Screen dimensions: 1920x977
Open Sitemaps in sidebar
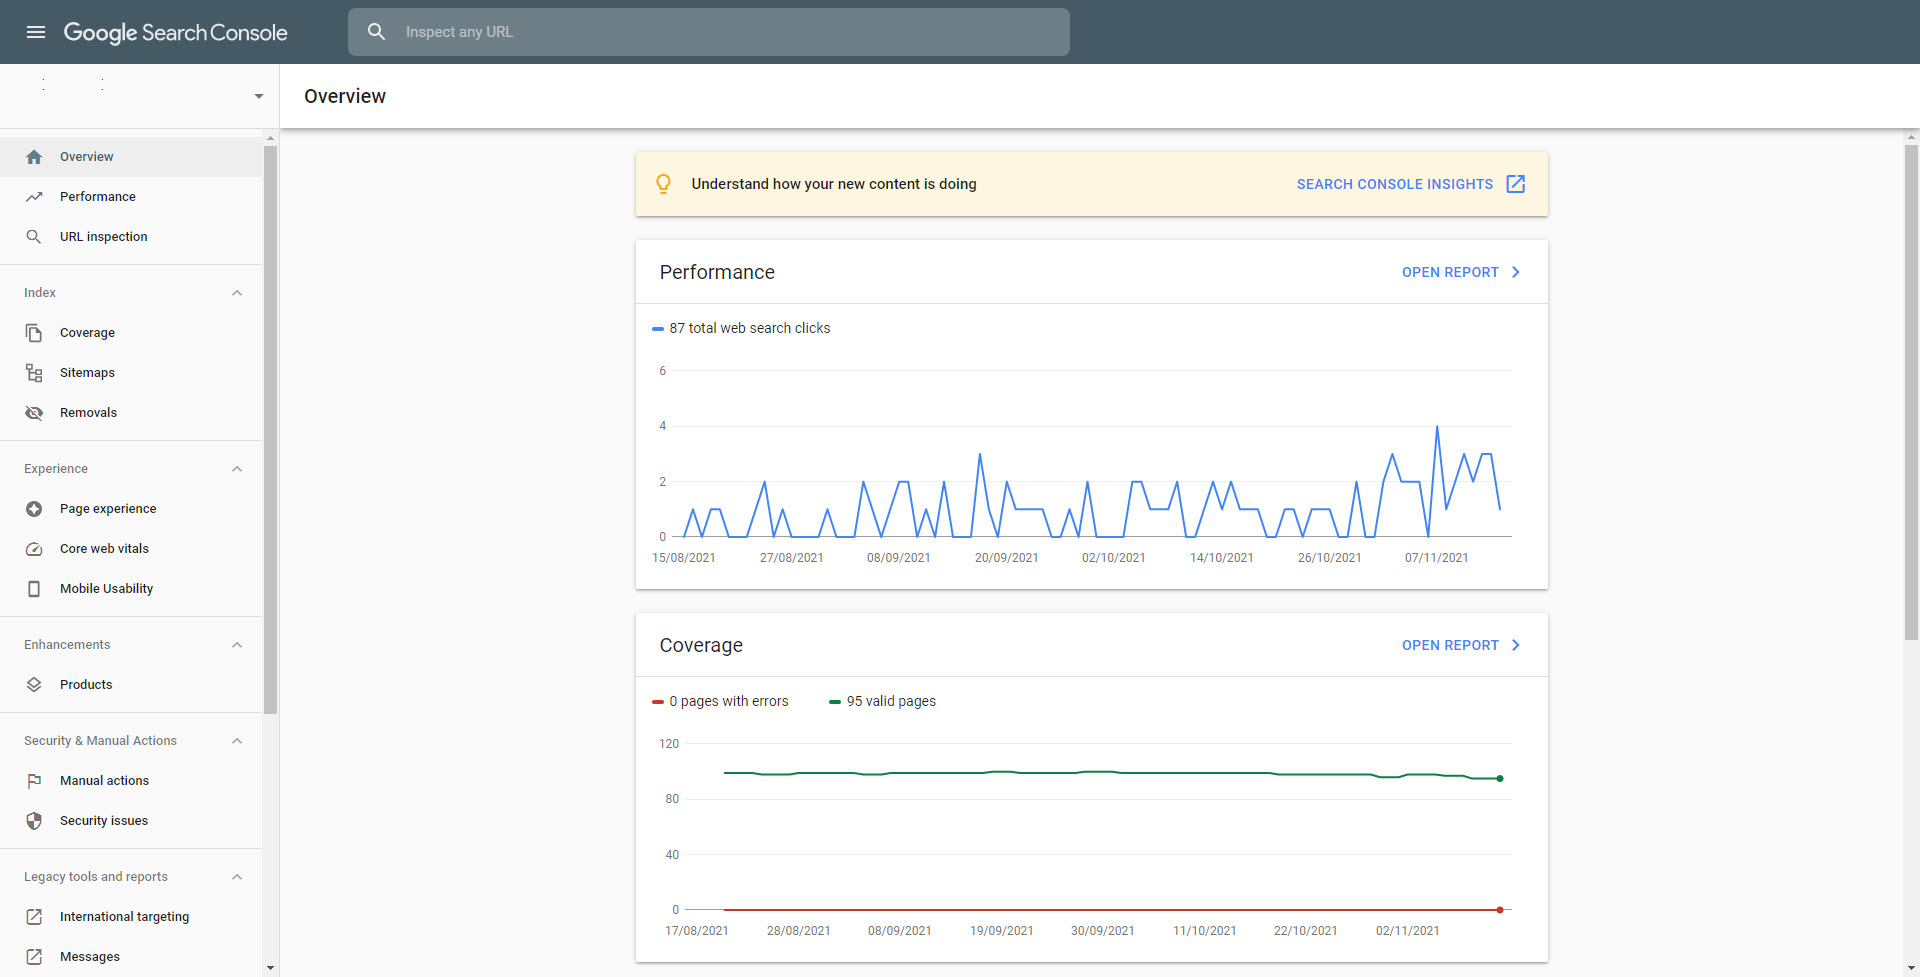click(131, 373)
